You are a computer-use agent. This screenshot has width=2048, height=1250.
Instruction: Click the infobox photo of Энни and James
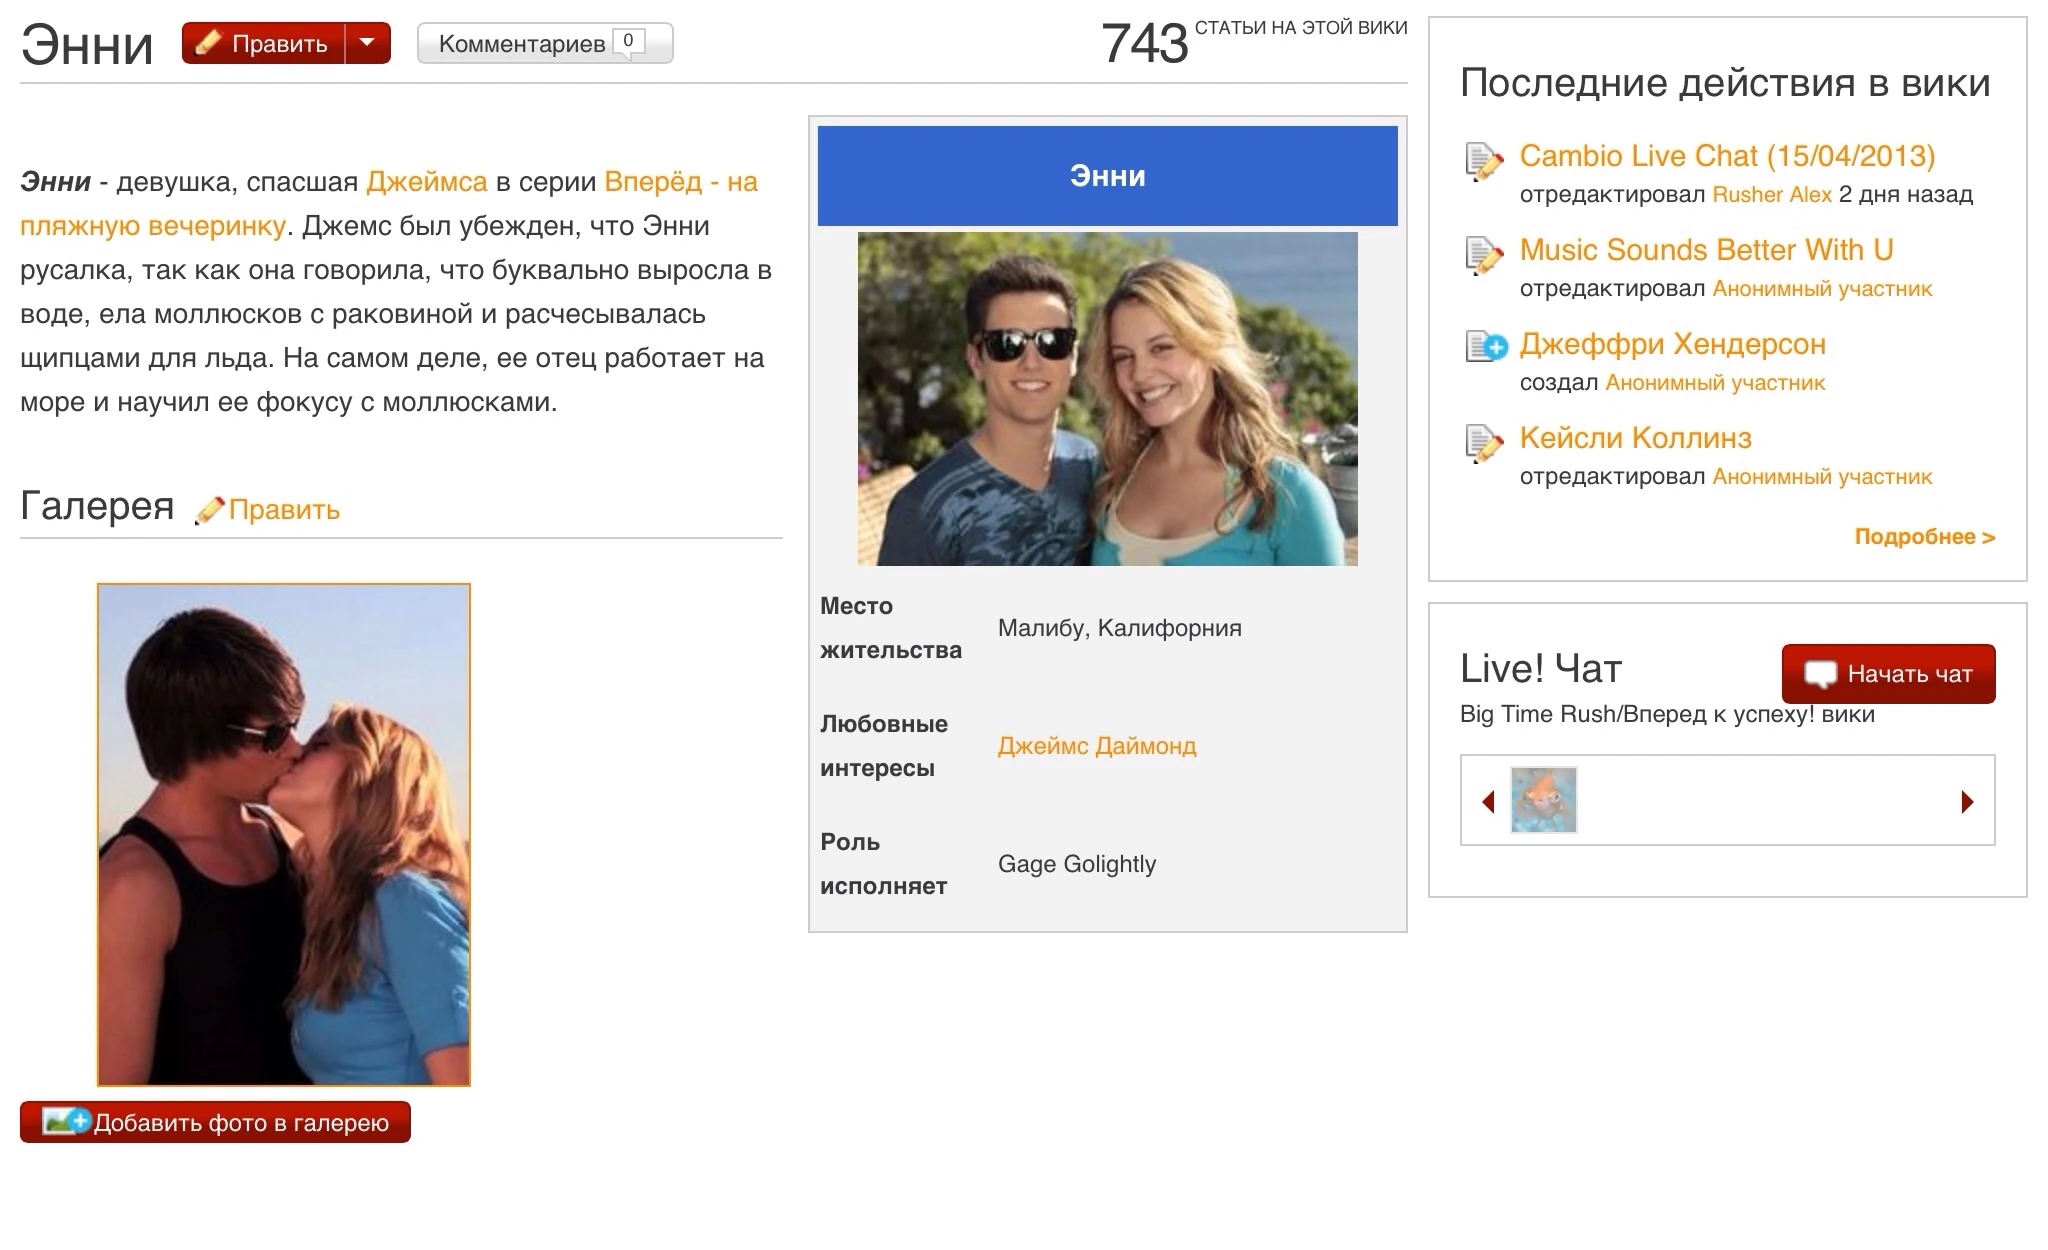pyautogui.click(x=1107, y=399)
